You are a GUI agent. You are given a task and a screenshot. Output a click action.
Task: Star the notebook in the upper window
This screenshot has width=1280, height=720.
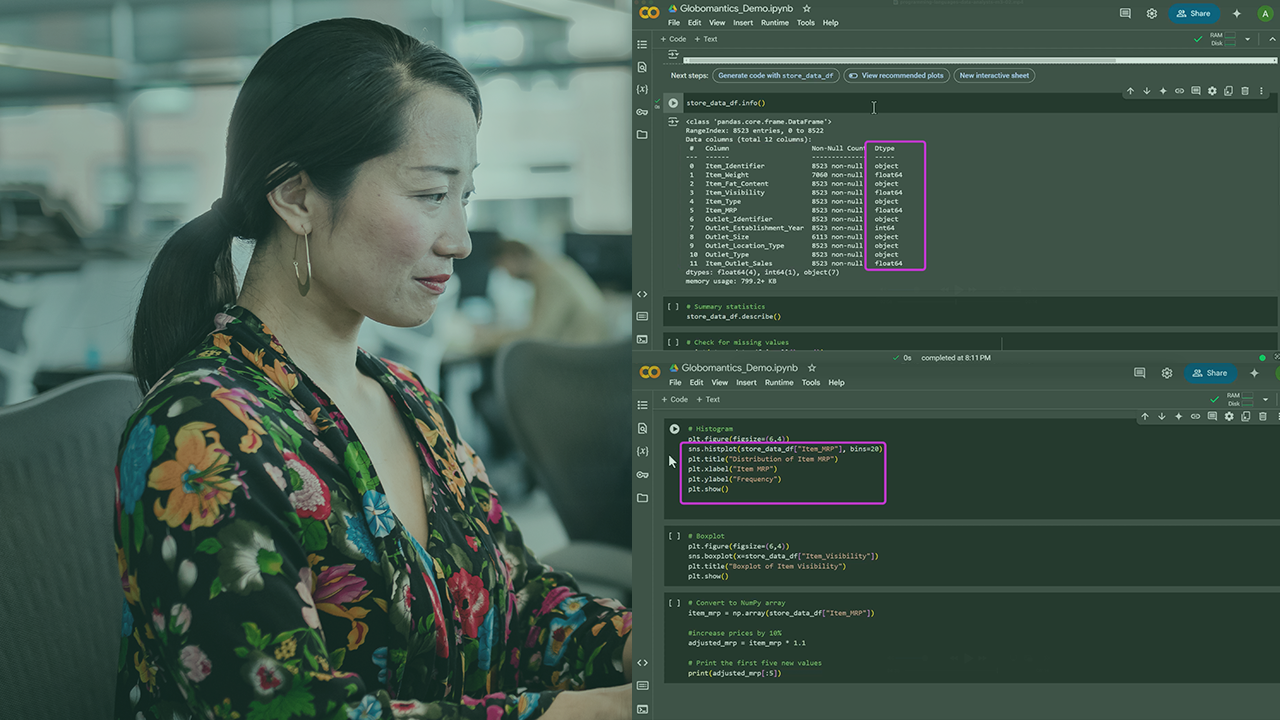click(807, 9)
